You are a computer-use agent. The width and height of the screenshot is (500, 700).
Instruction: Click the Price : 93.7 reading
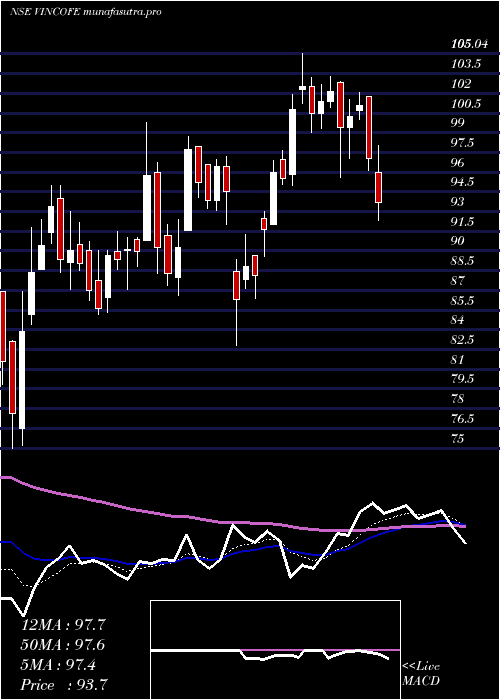tap(64, 685)
